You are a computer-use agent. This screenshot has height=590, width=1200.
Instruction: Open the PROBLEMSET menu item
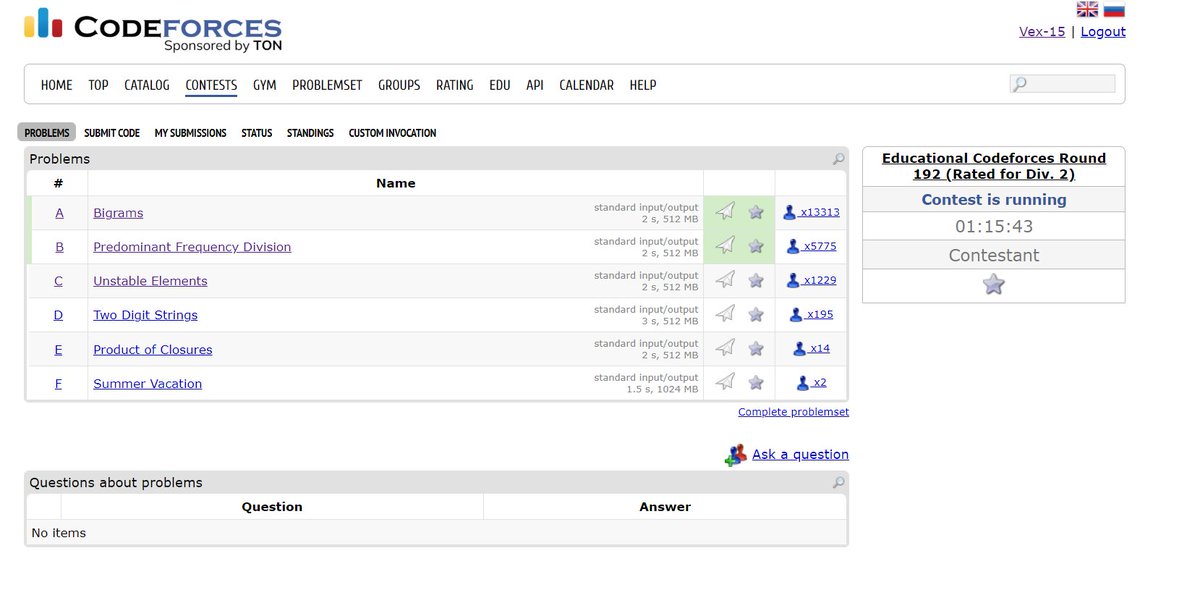point(327,85)
